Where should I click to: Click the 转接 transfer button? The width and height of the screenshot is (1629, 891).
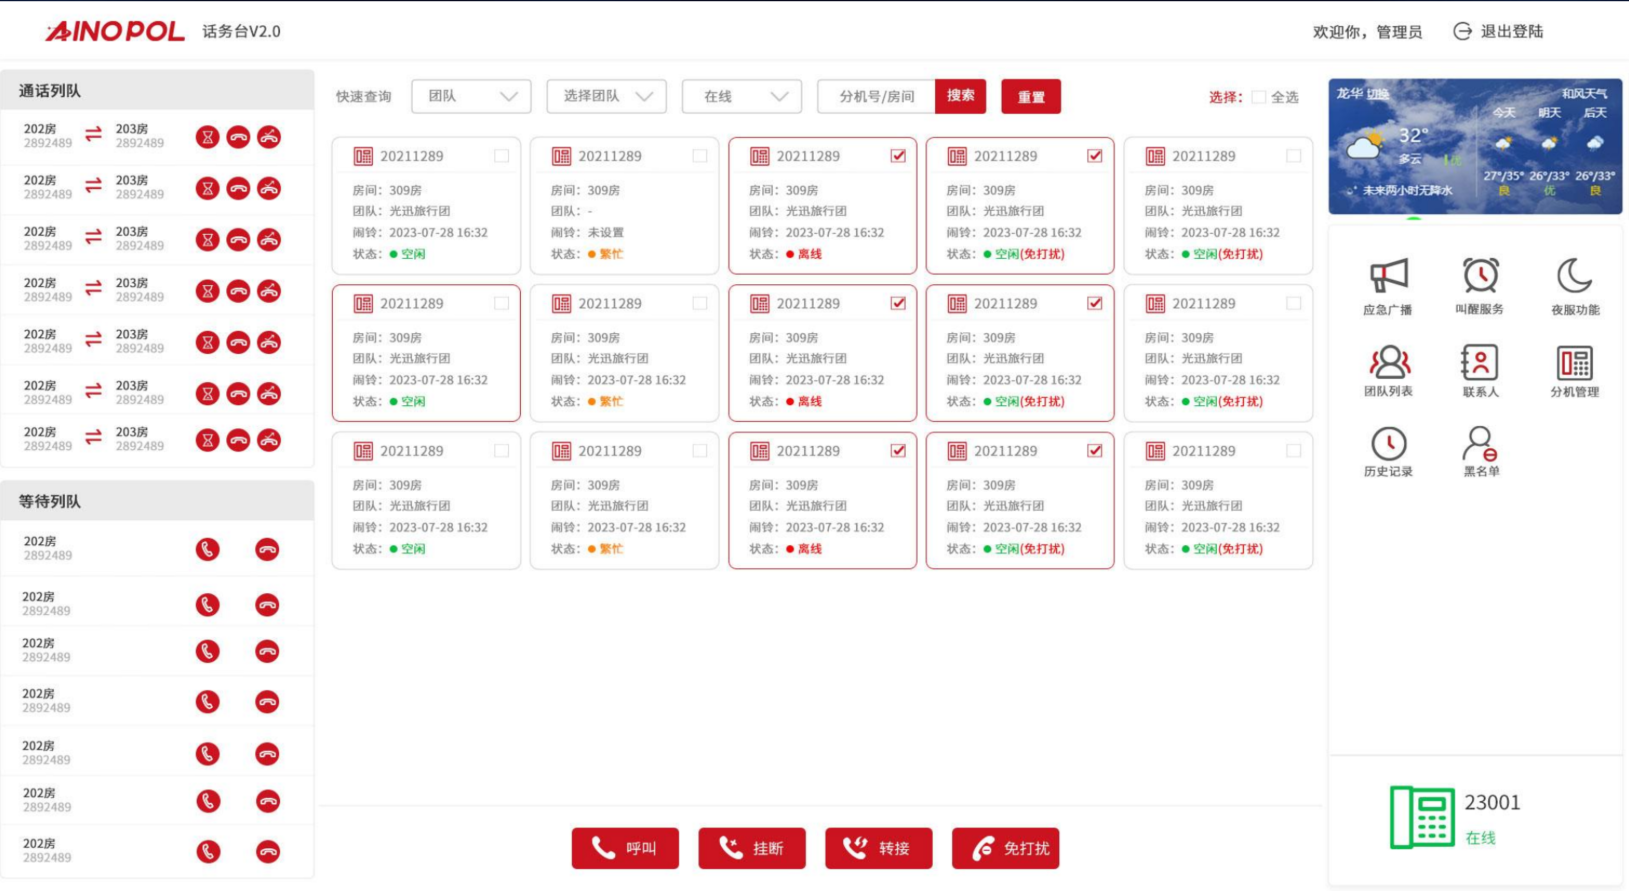pyautogui.click(x=878, y=848)
